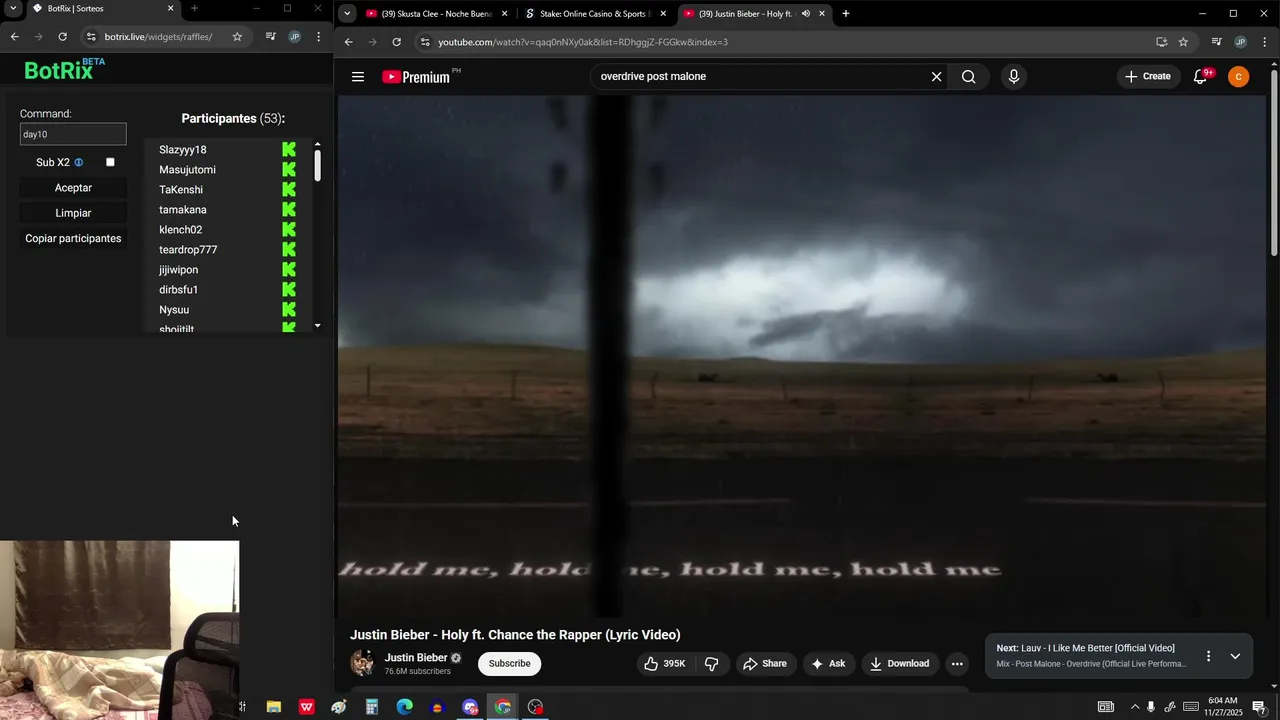Open a new tab in the YouTube window
The image size is (1280, 720).
point(846,14)
